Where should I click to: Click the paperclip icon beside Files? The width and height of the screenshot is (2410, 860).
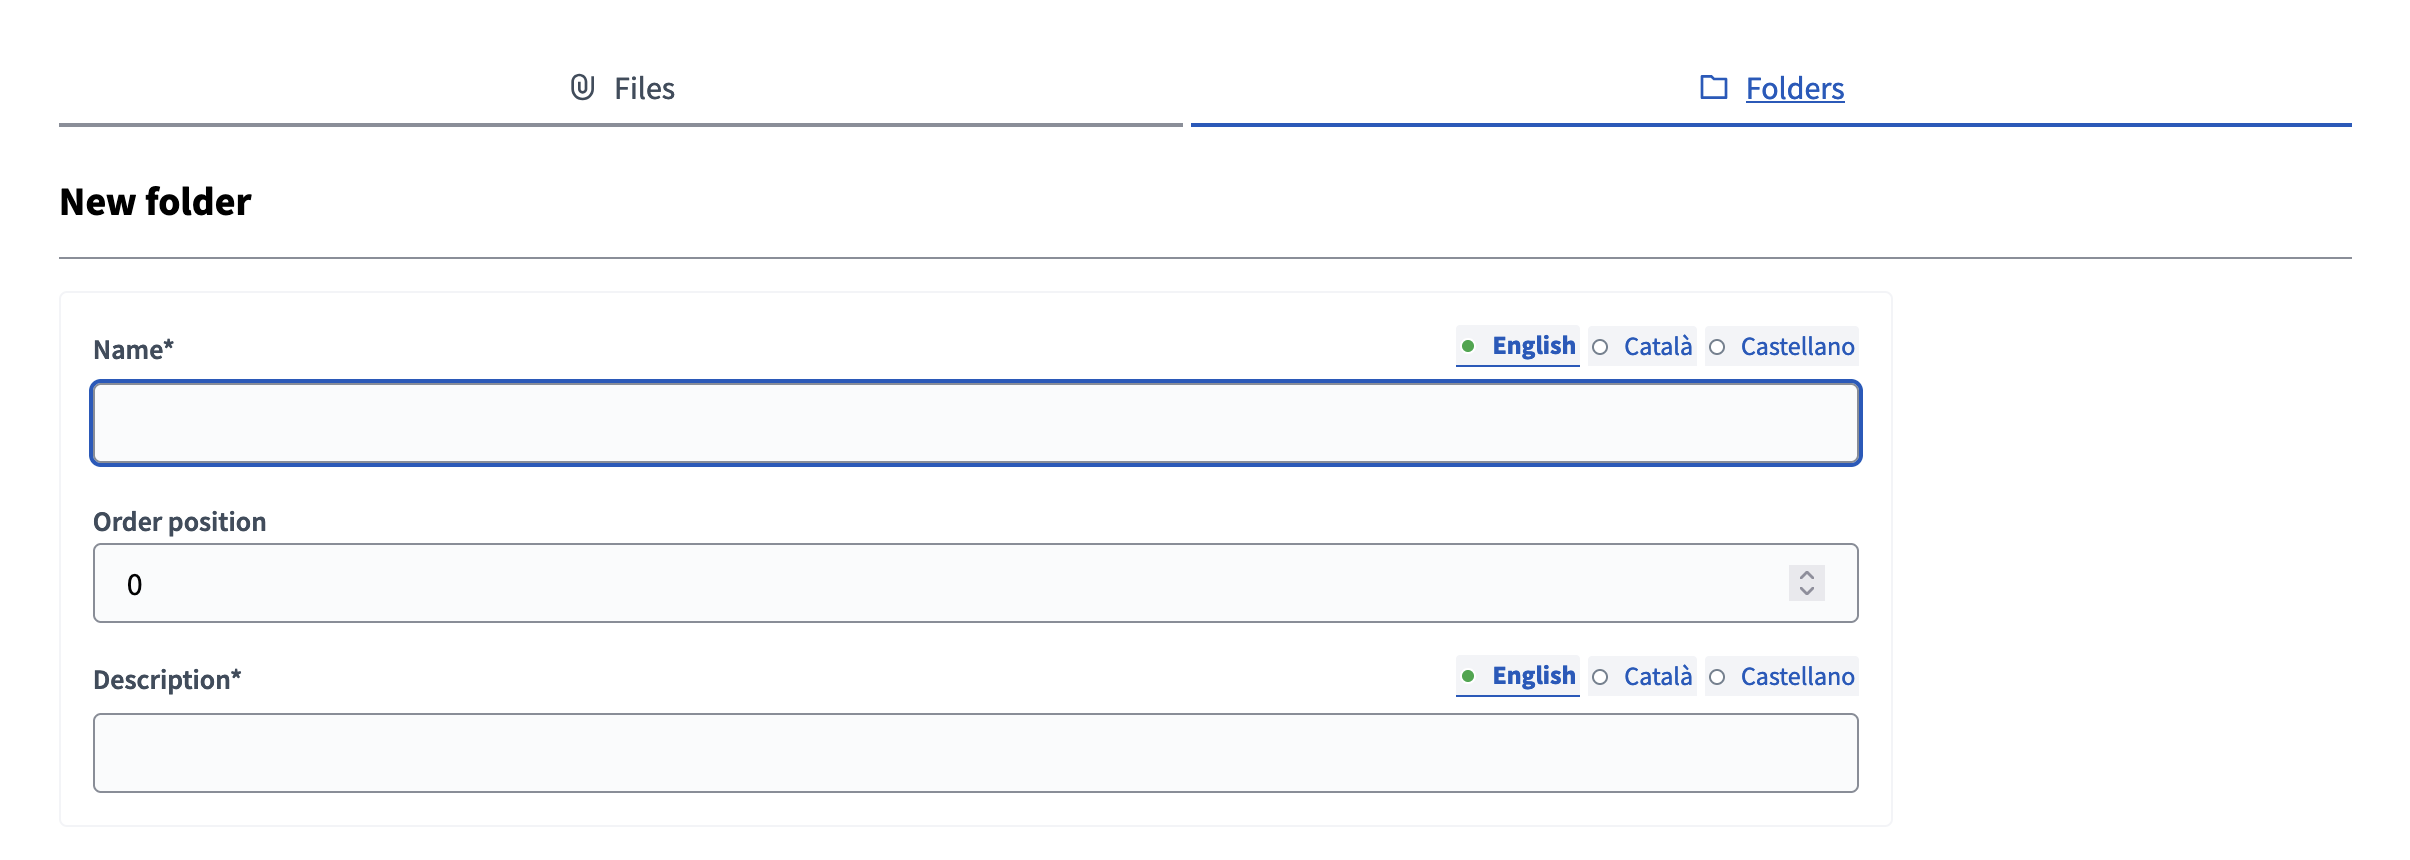point(582,88)
